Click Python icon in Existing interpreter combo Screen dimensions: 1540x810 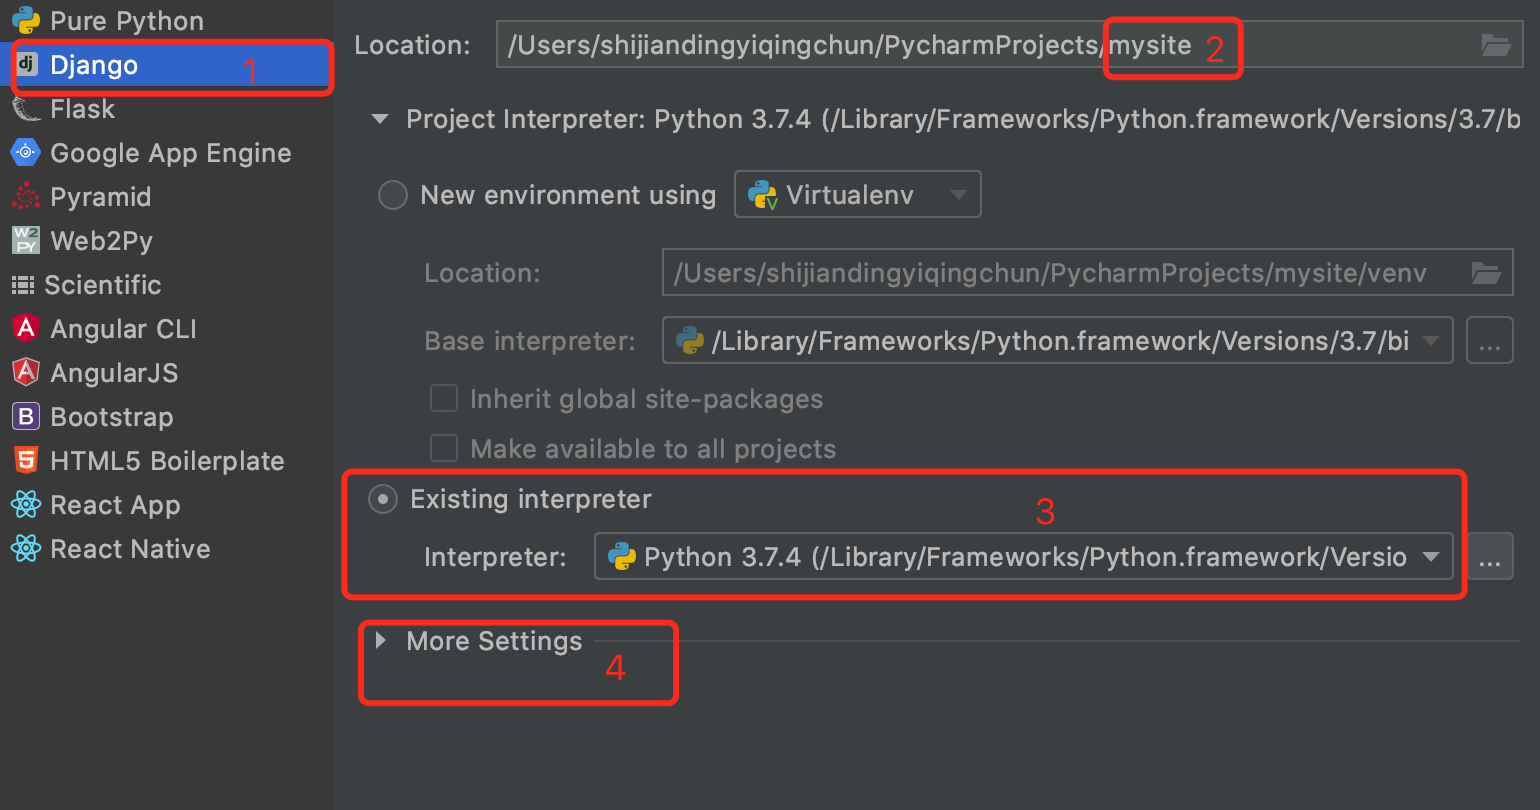tap(622, 557)
